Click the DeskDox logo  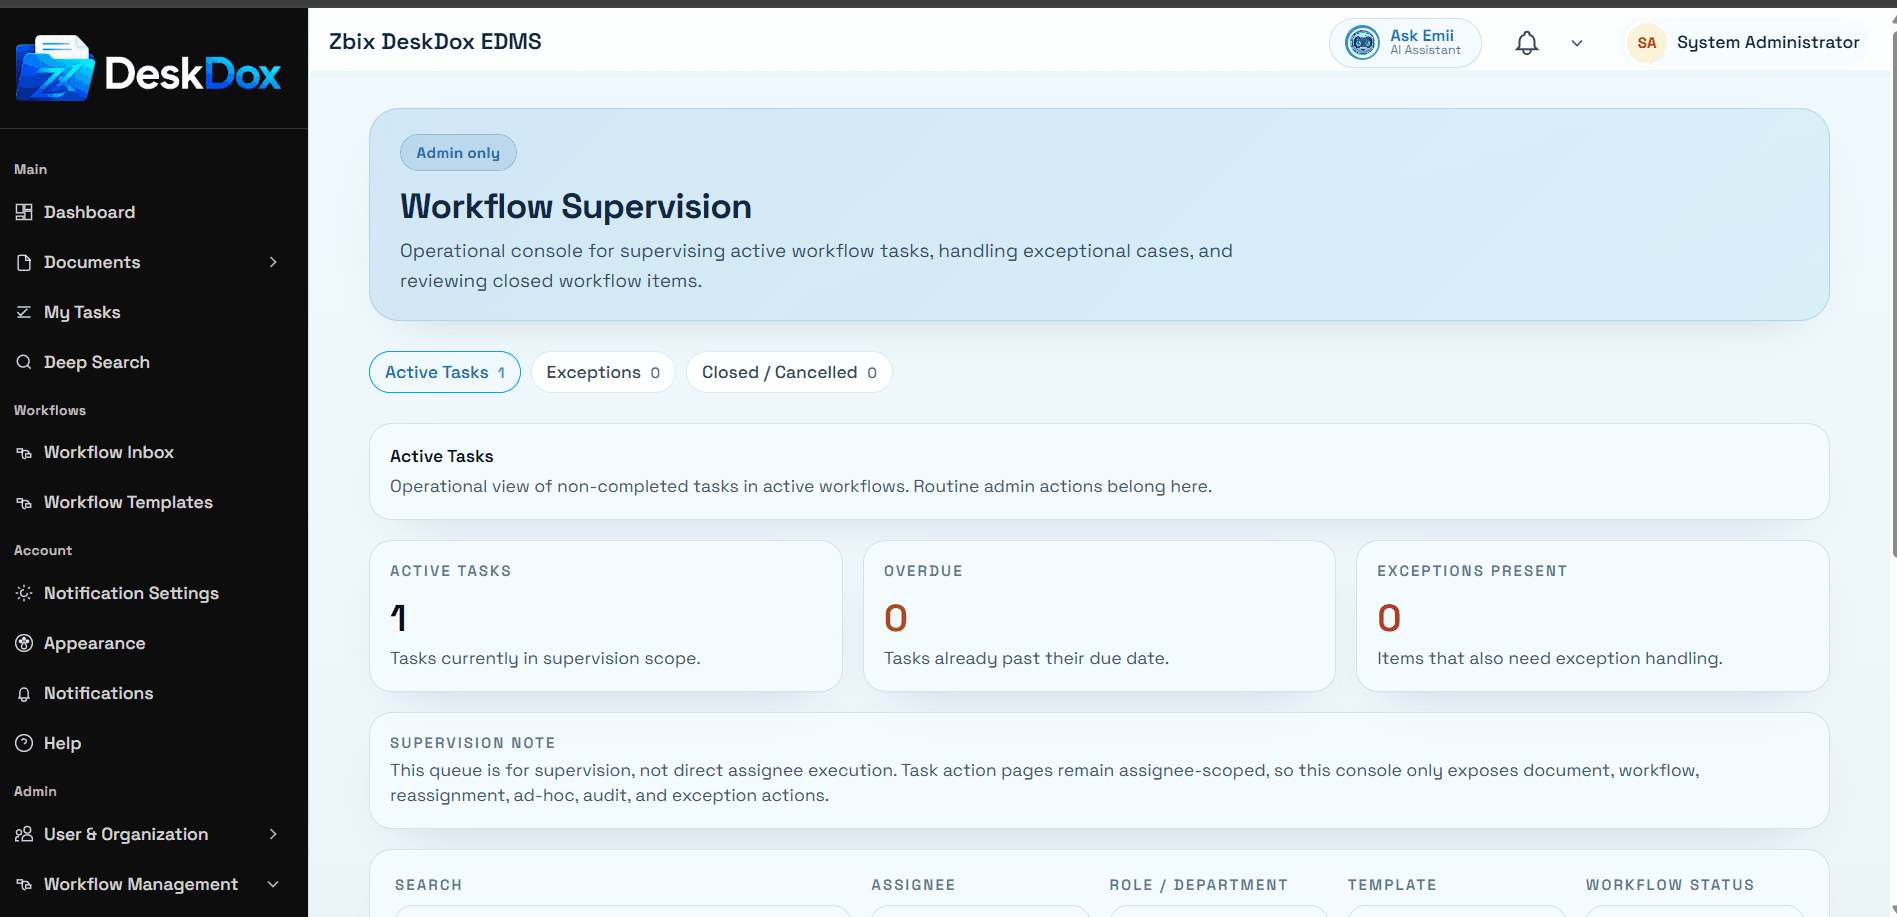(x=148, y=70)
